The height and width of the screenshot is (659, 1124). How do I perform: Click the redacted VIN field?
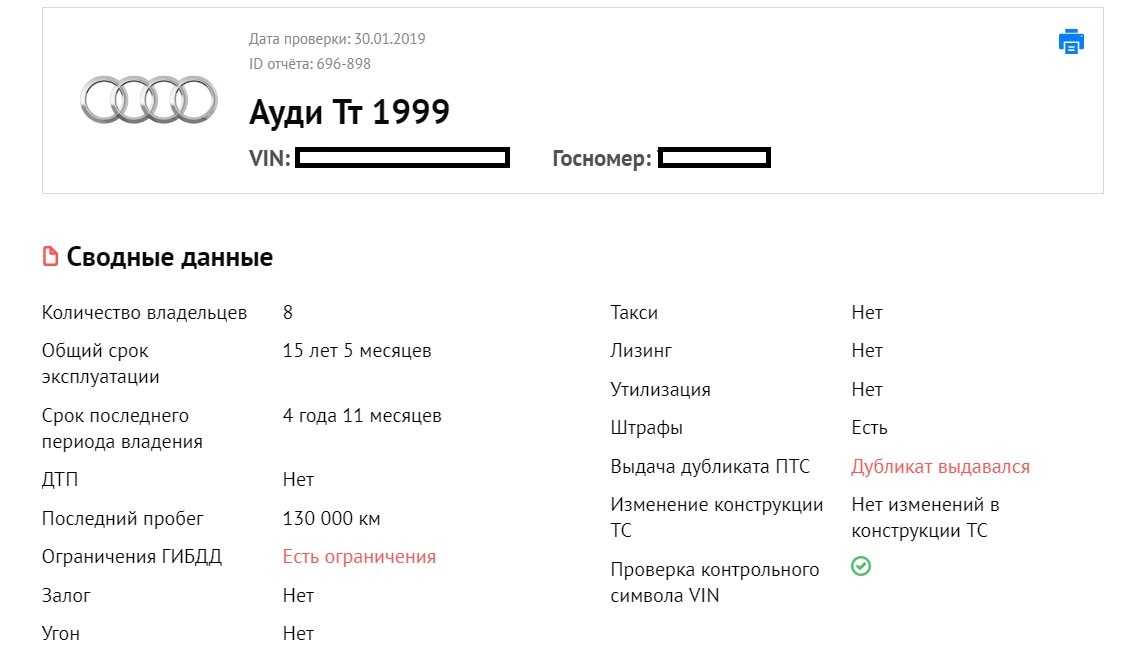(x=403, y=158)
